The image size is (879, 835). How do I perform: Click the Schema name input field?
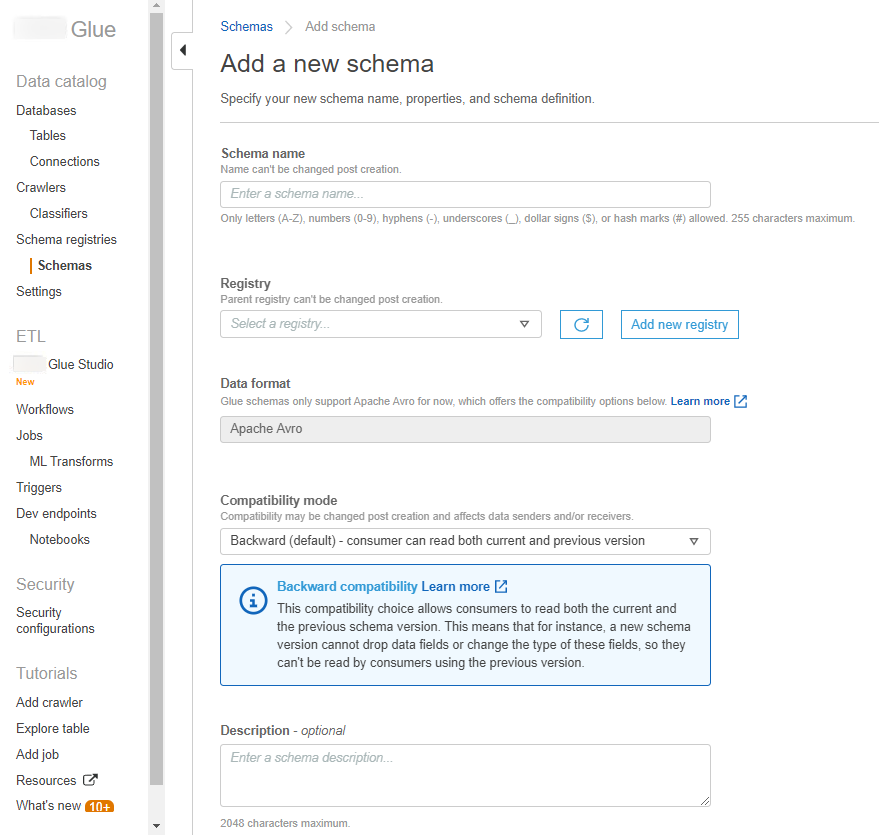[465, 194]
